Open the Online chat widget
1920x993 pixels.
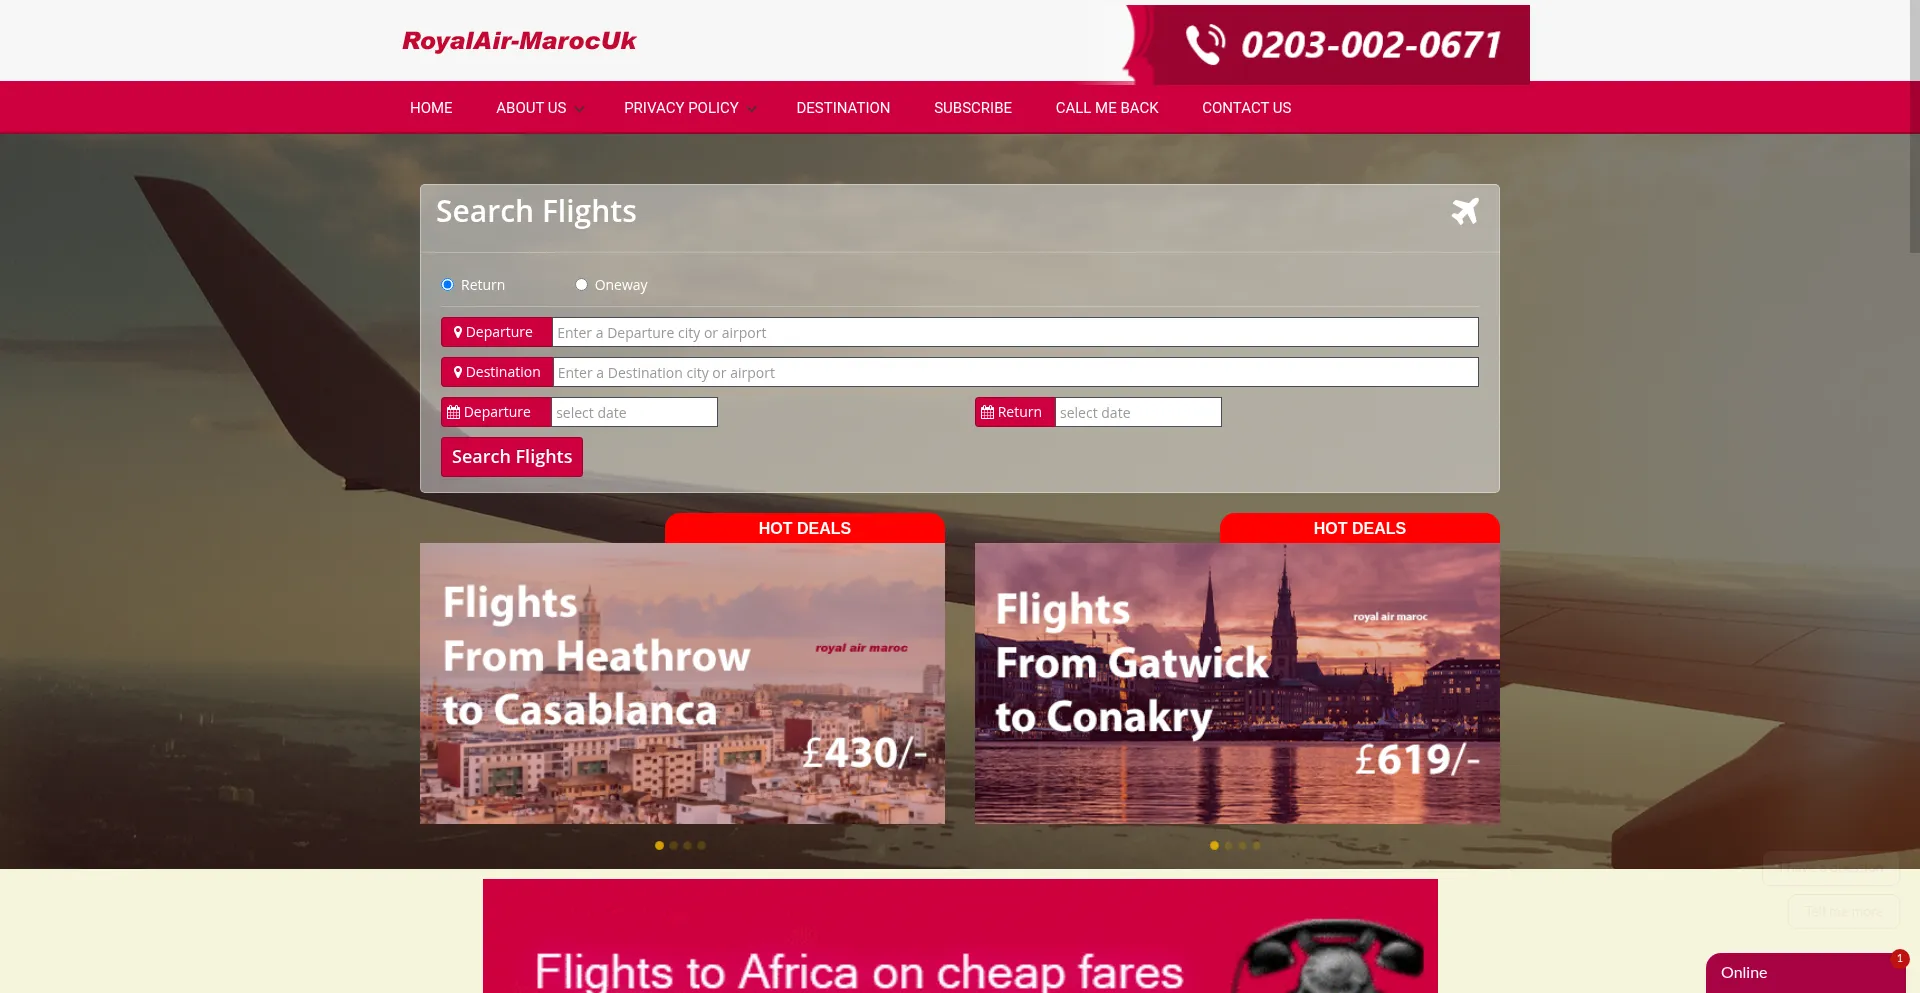[1806, 973]
